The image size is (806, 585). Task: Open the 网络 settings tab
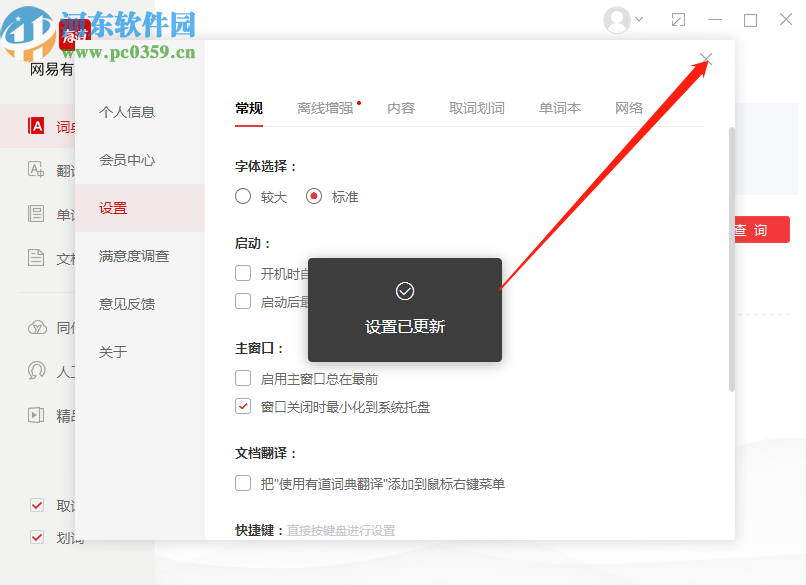click(628, 107)
